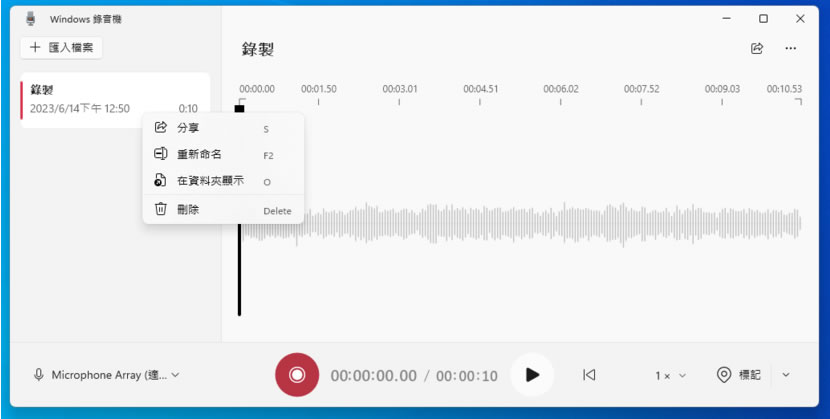Expand the markers list chevron beside 標記

tap(786, 375)
